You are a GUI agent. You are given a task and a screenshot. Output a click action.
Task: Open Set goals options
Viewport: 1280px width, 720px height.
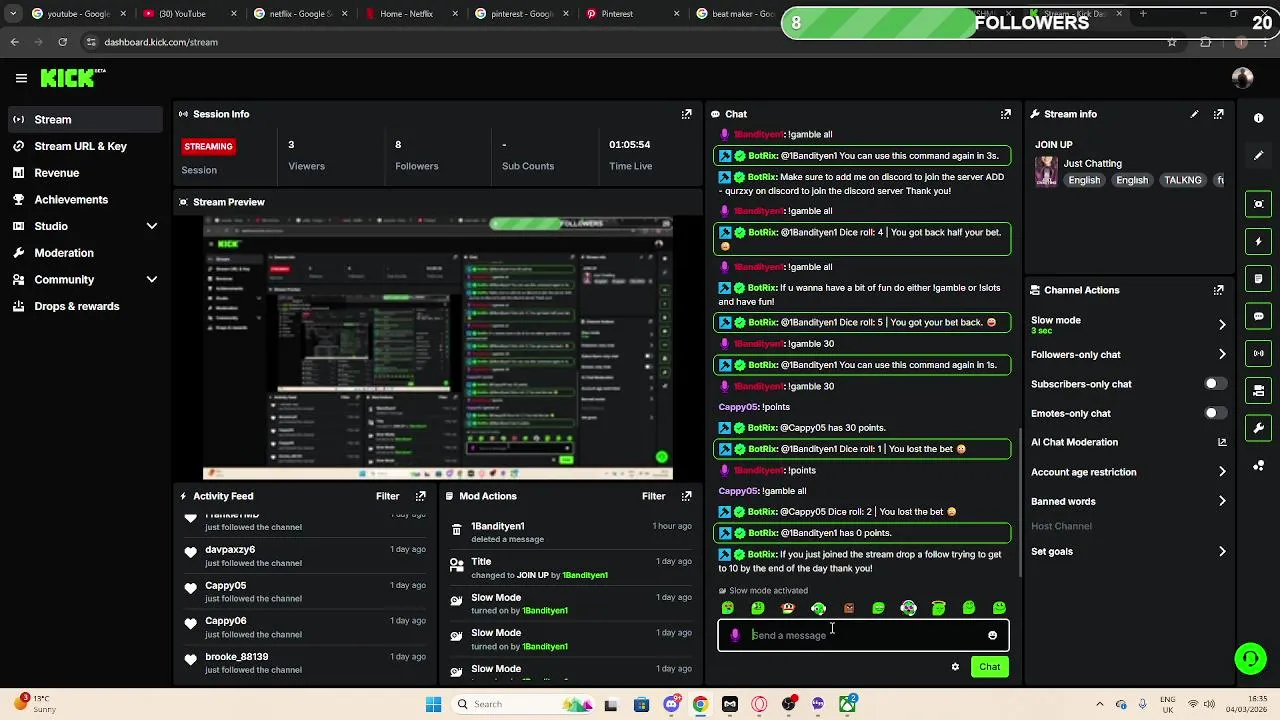(x=1128, y=551)
